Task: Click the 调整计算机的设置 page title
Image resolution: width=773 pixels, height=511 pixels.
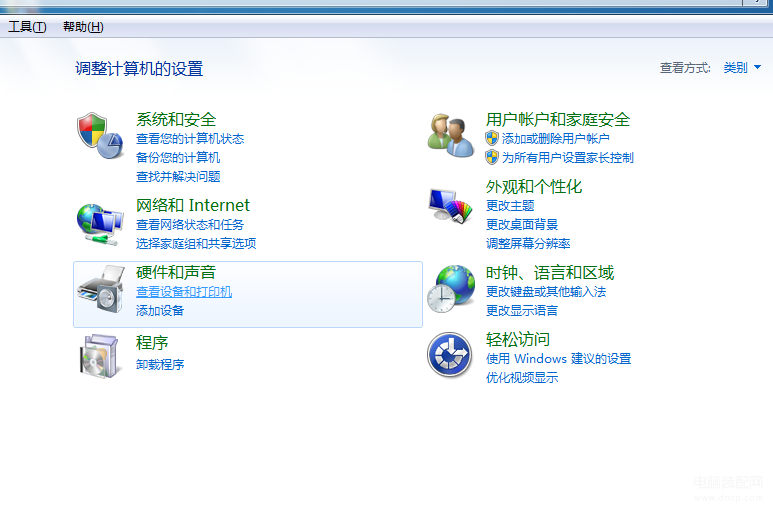Action: [x=139, y=68]
